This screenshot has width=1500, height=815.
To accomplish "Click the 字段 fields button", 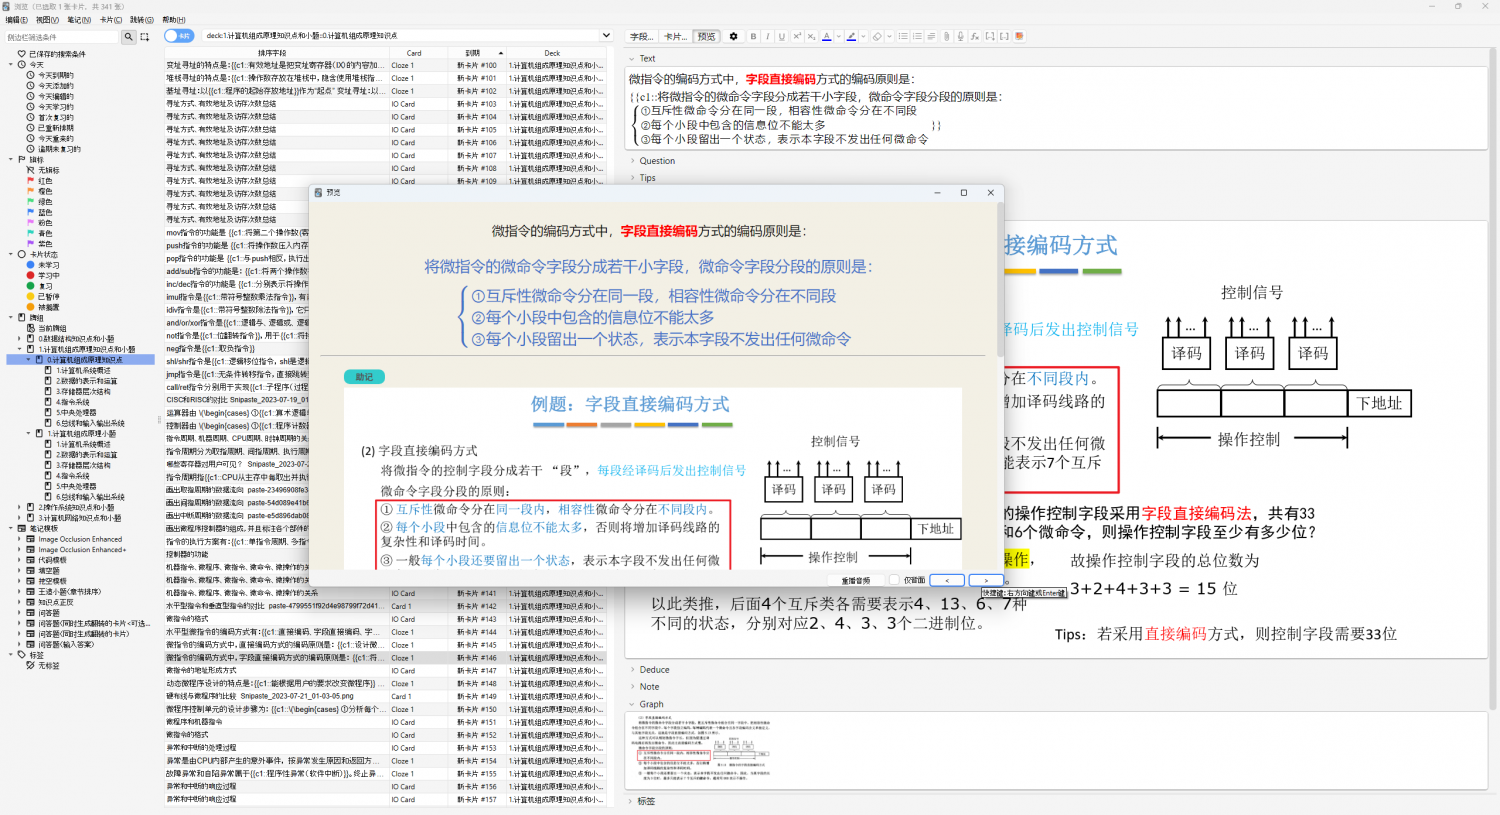I will [x=641, y=36].
